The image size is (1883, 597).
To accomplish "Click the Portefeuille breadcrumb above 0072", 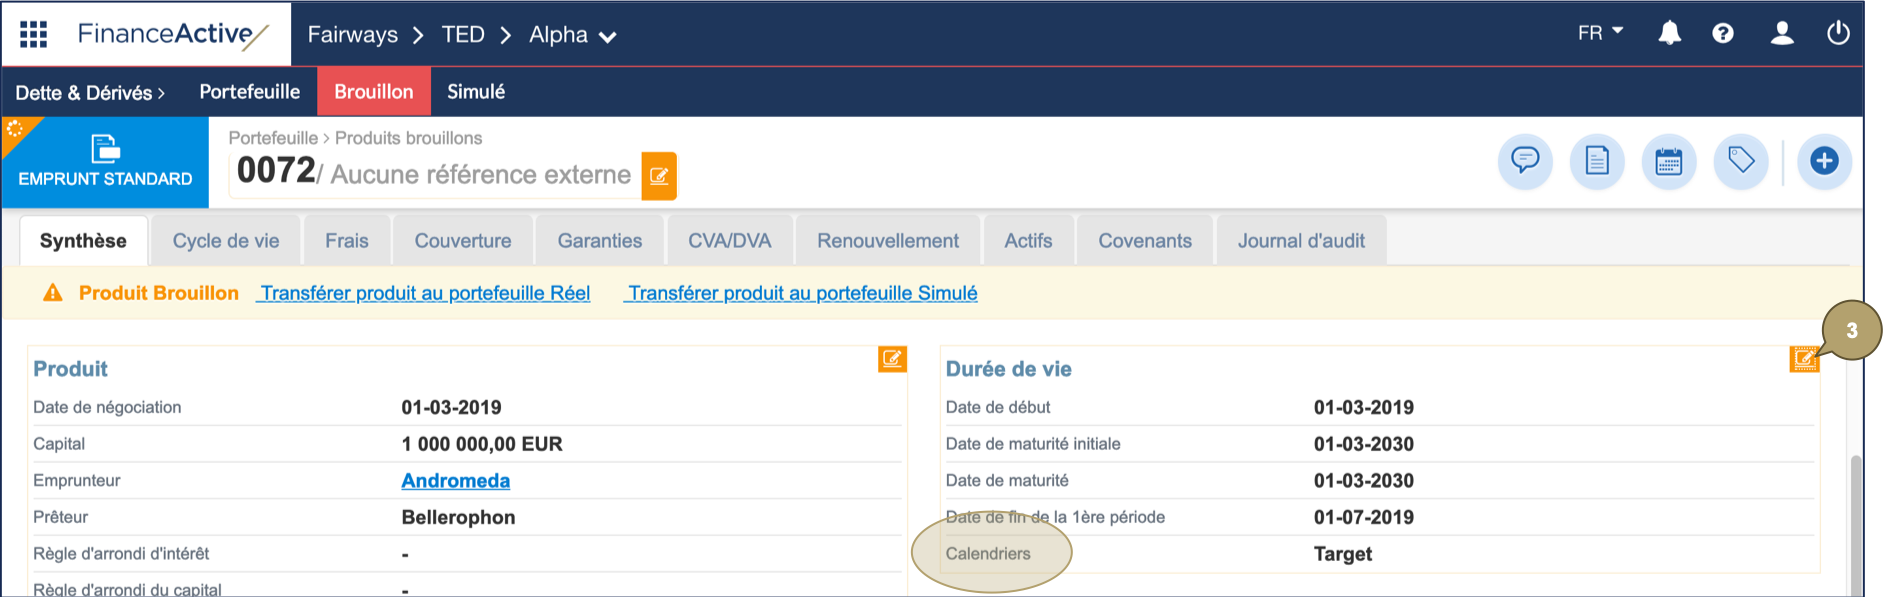I will 273,138.
